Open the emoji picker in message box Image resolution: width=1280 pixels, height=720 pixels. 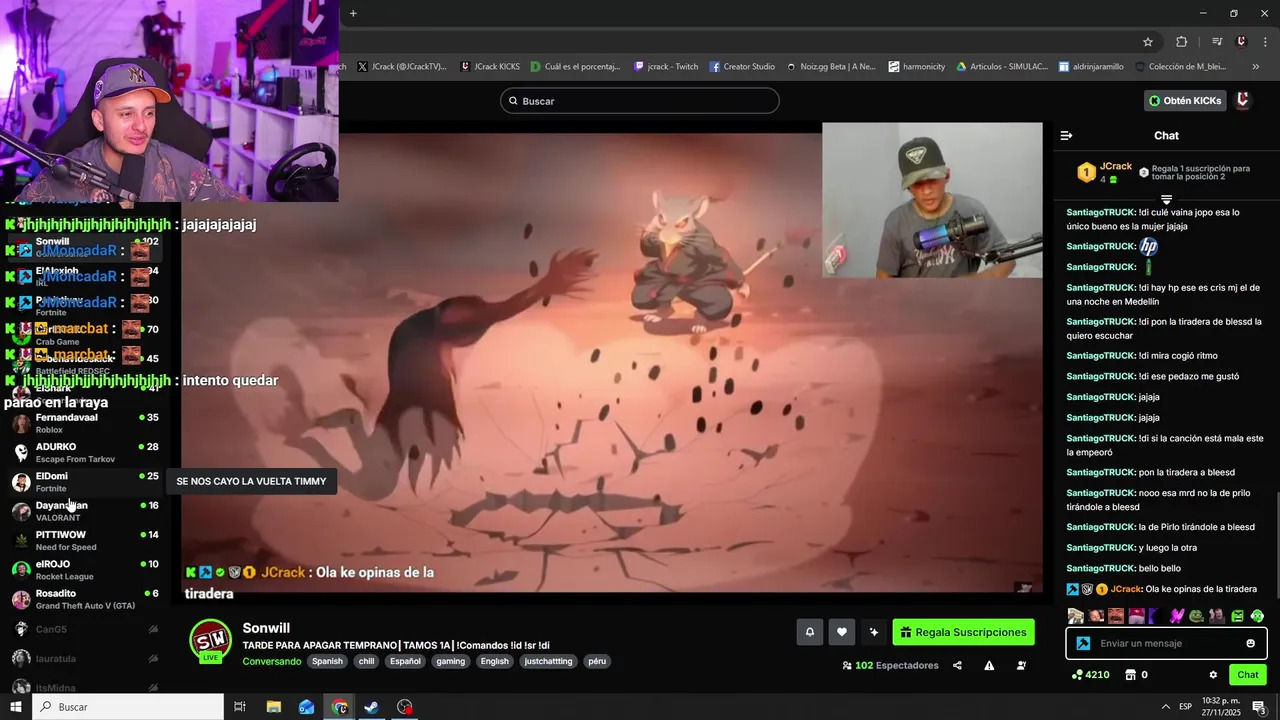point(1250,643)
